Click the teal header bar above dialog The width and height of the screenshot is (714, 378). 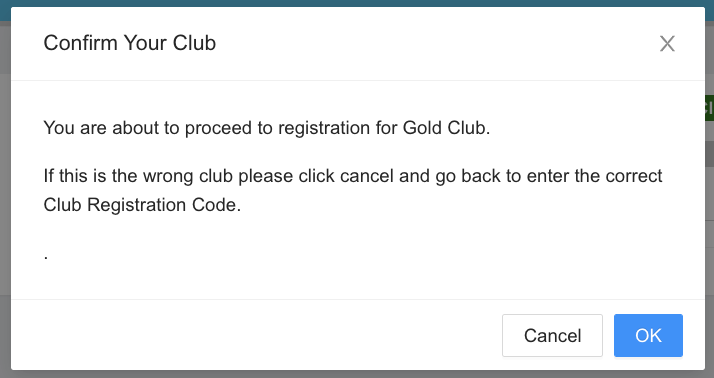click(x=357, y=3)
